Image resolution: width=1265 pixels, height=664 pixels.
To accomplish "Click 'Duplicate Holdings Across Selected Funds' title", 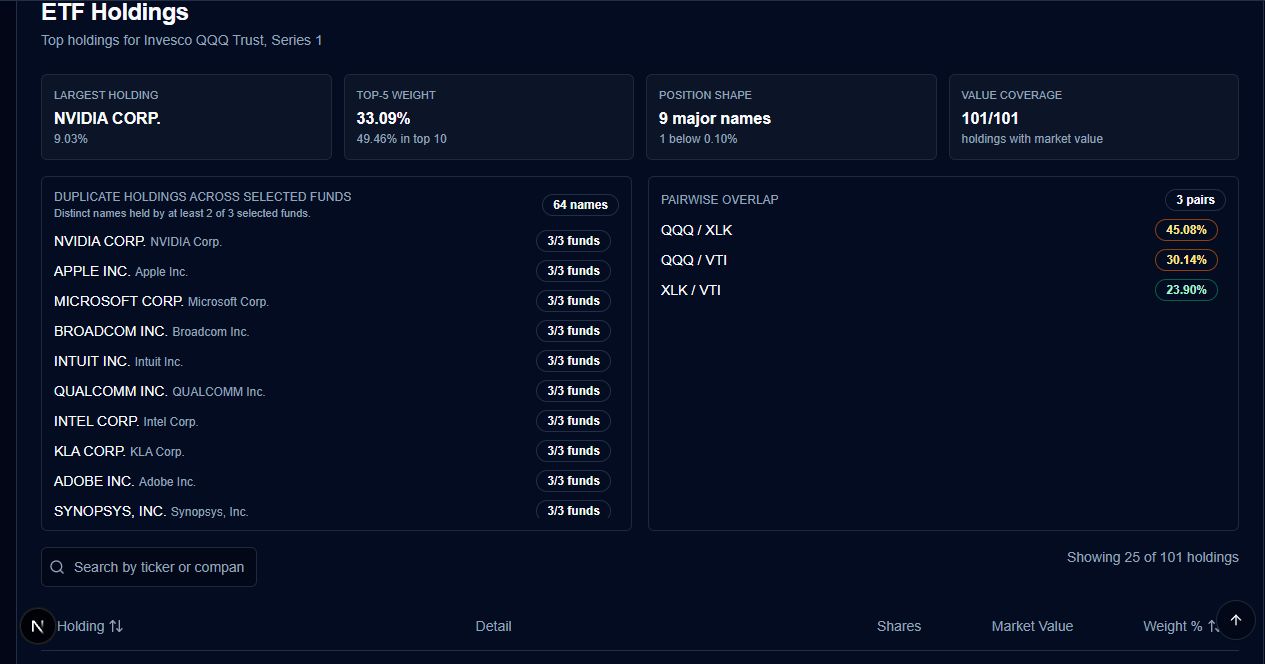I will tap(203, 197).
